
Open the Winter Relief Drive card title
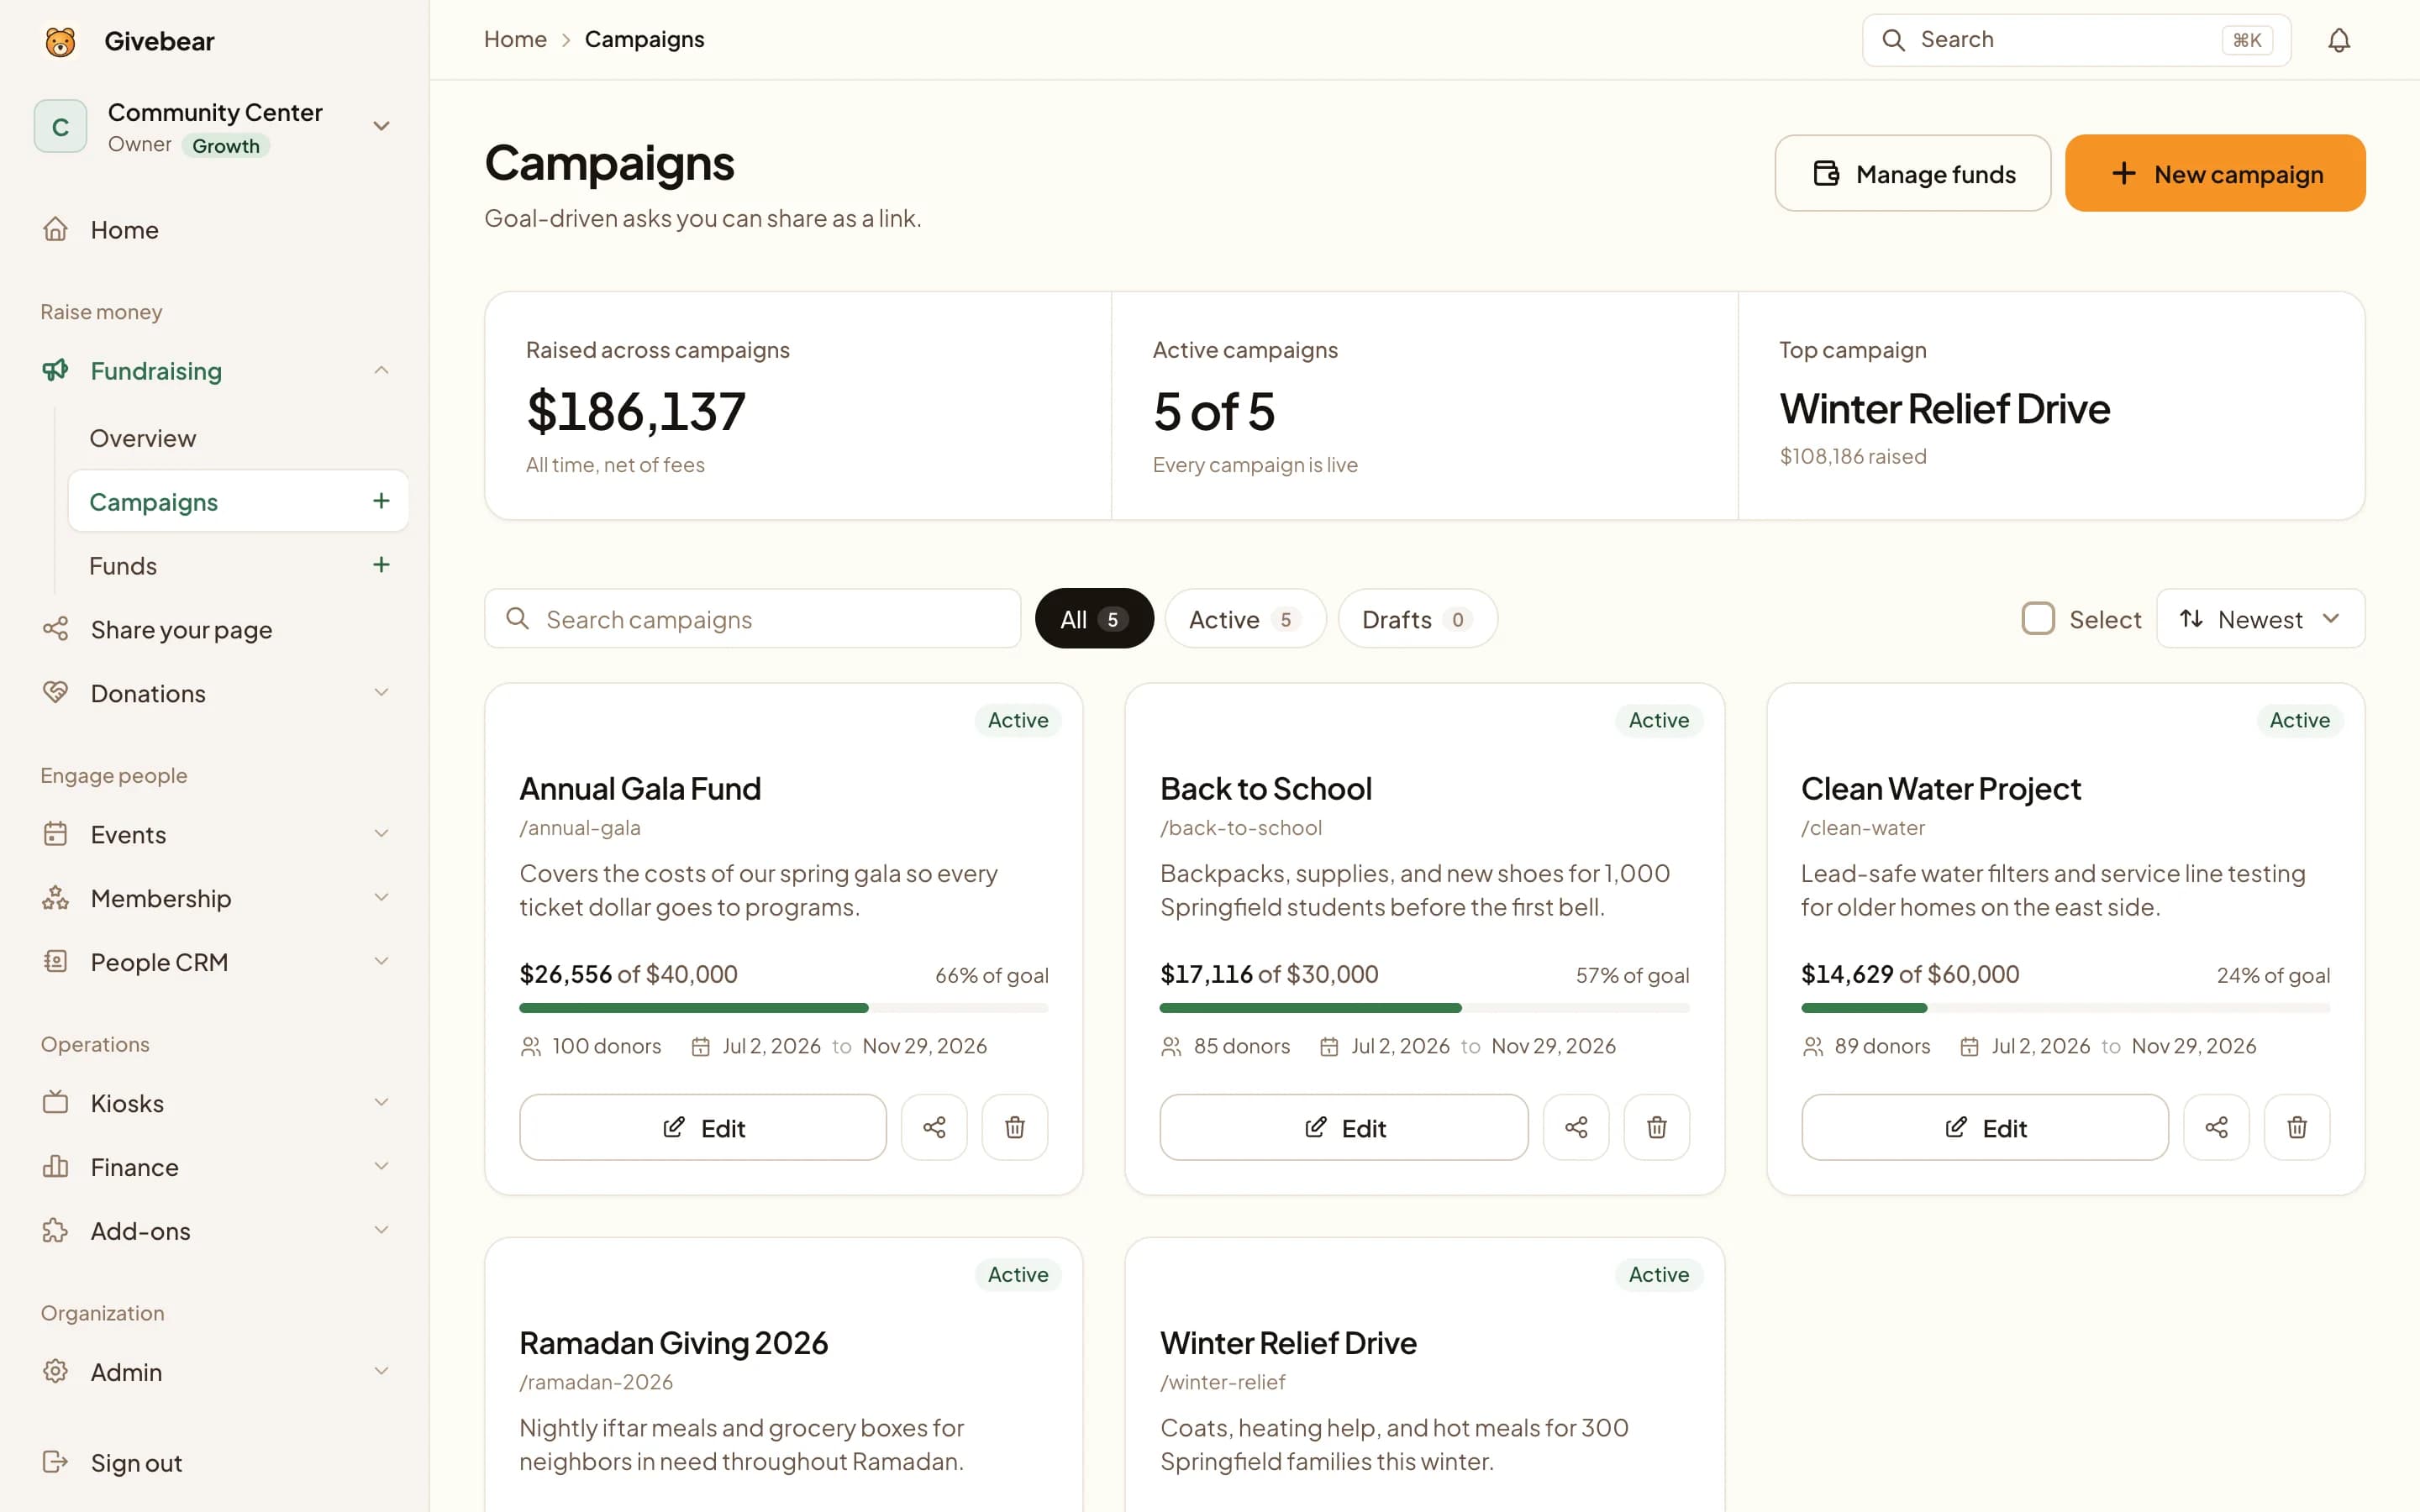point(1288,1342)
